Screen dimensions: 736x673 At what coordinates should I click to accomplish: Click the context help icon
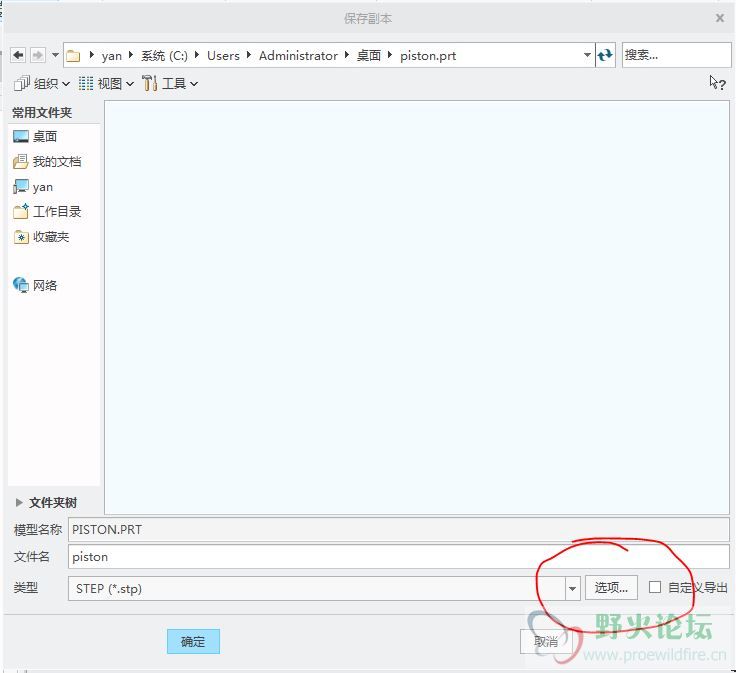[718, 83]
